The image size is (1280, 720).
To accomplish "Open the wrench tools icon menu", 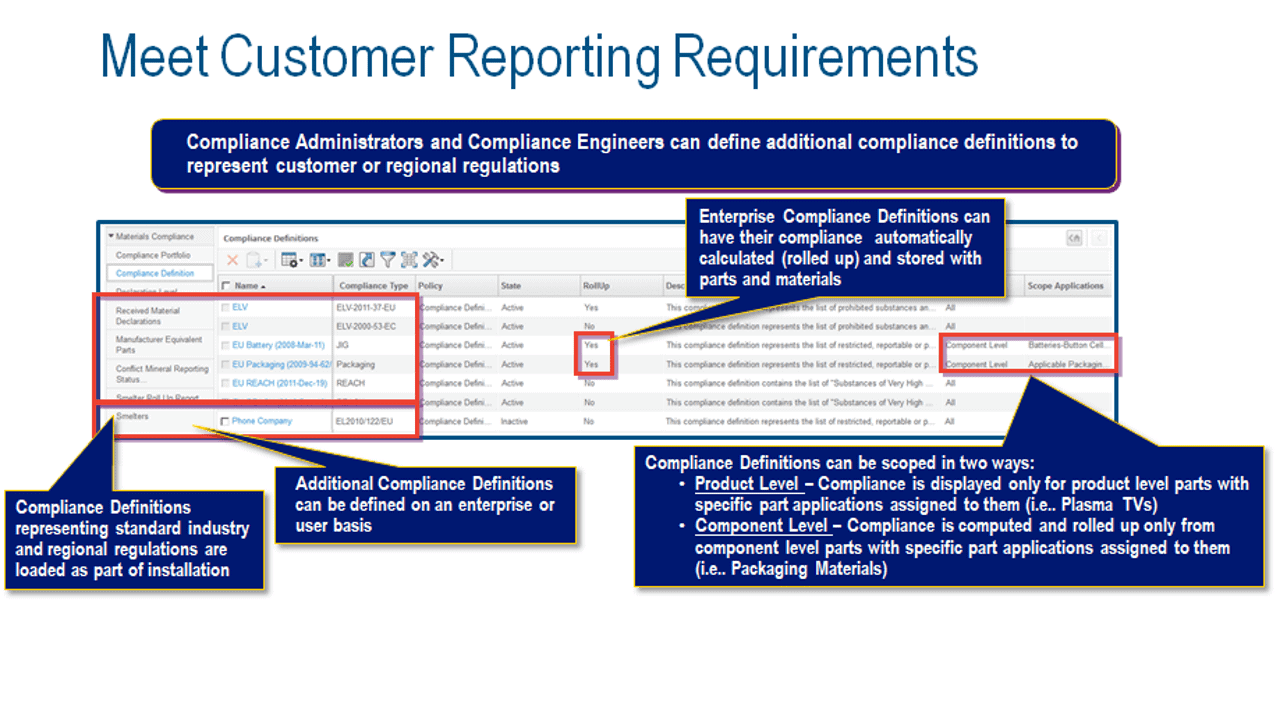I will click(x=432, y=260).
